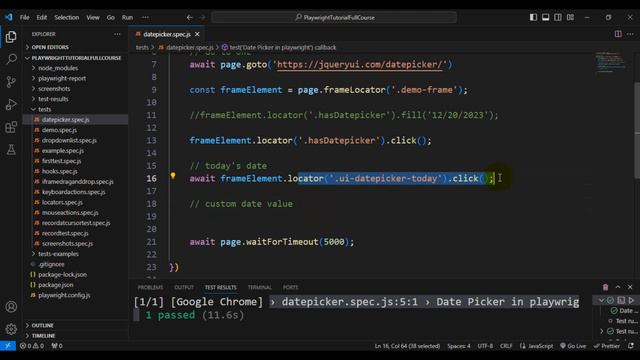Maximize the panel with the up chevron
The image size is (640, 360).
pos(618,287)
